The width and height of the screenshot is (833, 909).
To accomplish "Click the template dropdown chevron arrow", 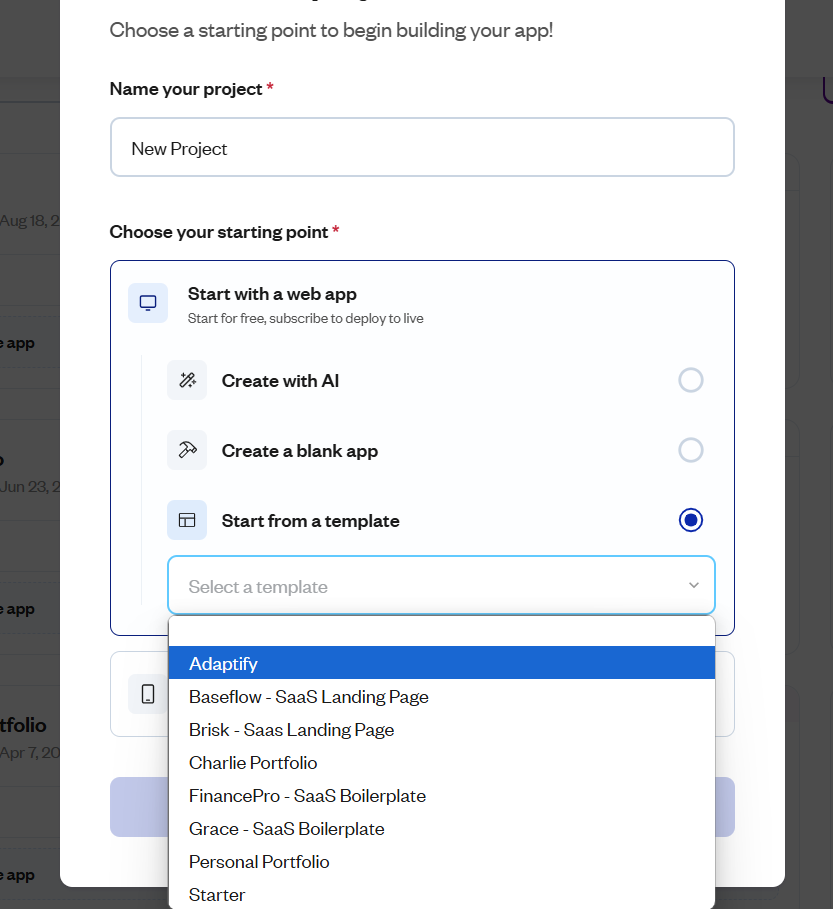I will point(694,586).
